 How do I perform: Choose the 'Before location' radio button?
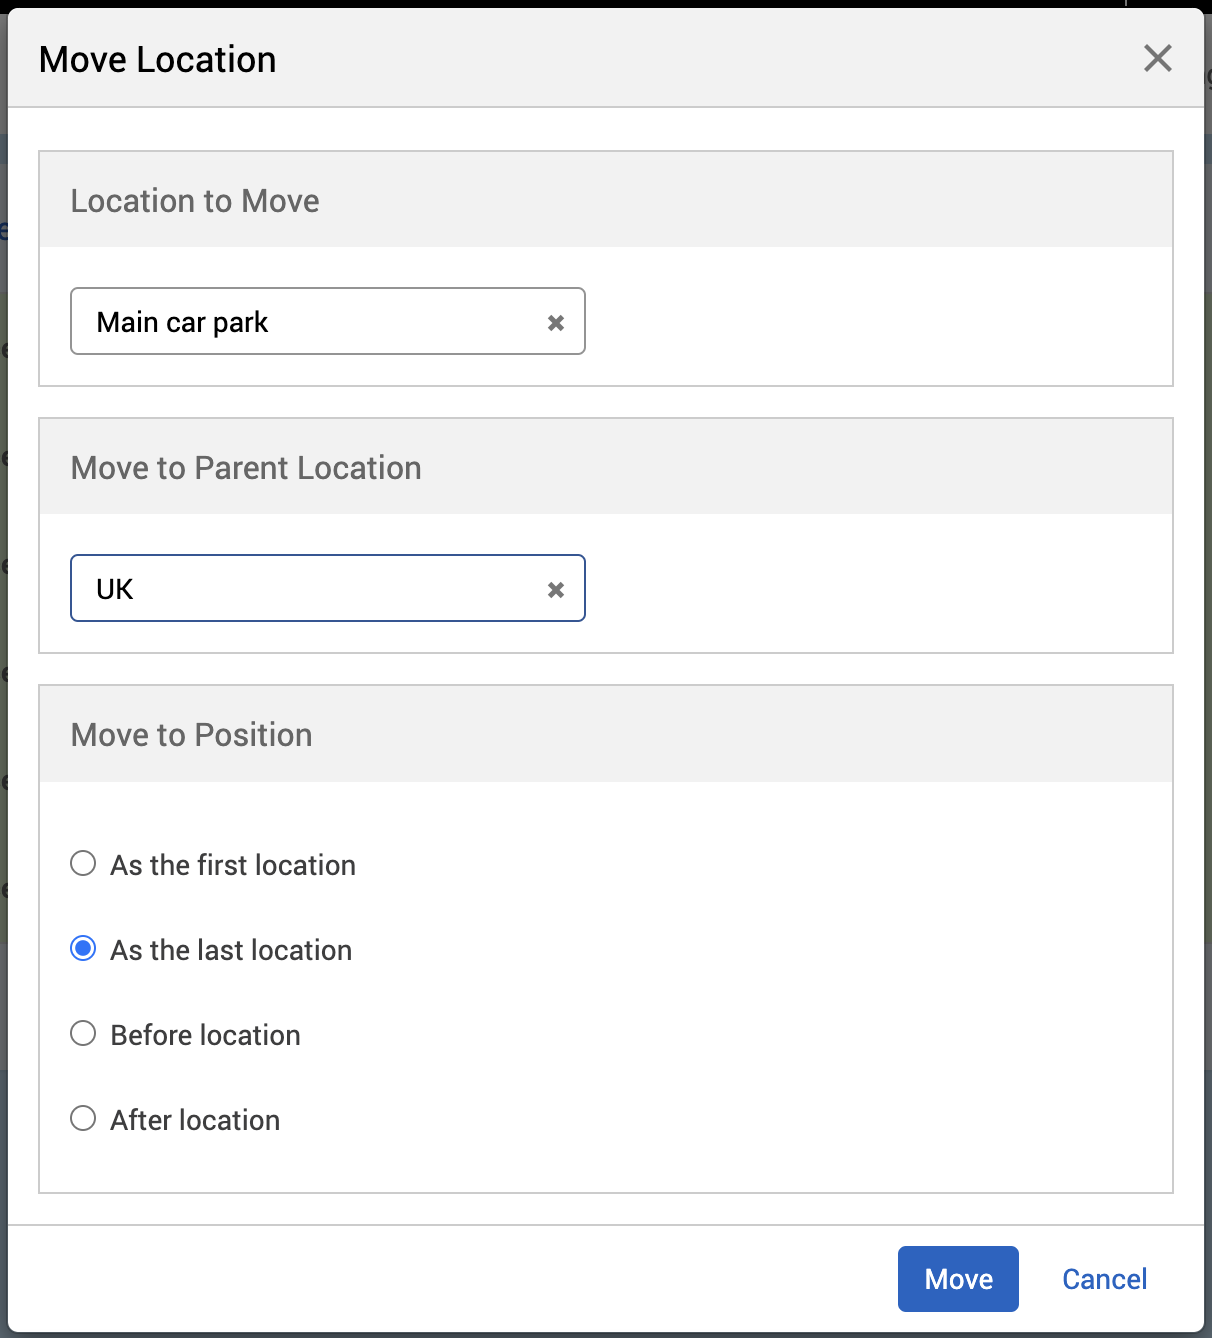83,1034
